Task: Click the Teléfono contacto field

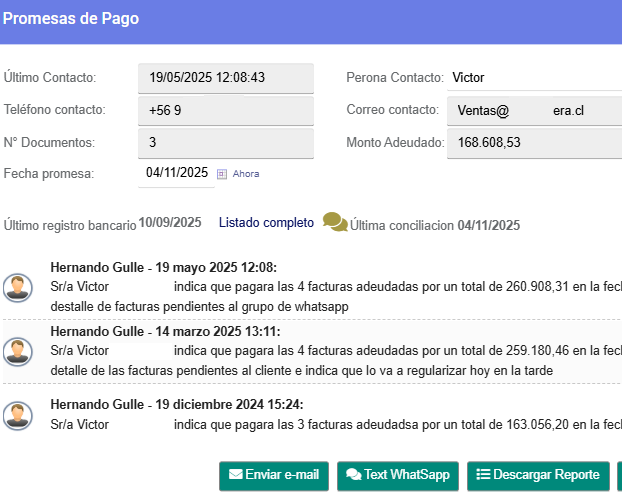Action: click(225, 110)
